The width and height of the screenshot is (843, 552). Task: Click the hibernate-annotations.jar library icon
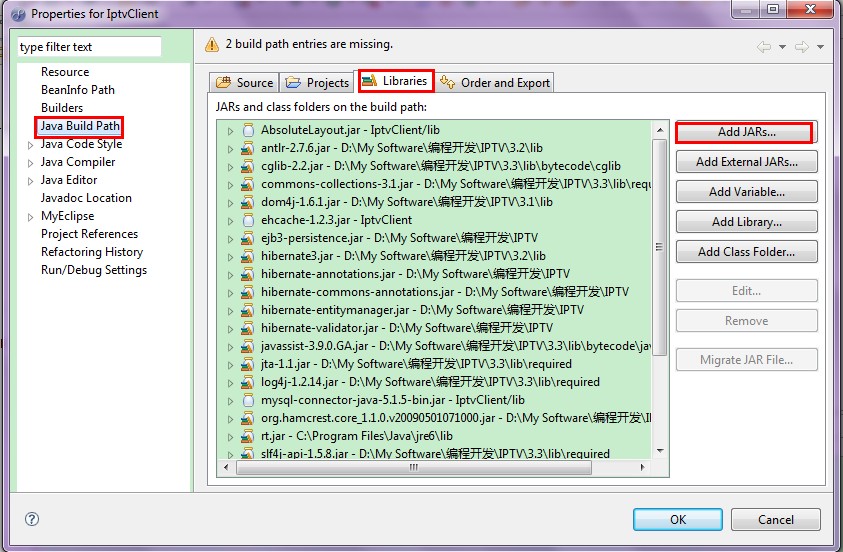pyautogui.click(x=248, y=274)
